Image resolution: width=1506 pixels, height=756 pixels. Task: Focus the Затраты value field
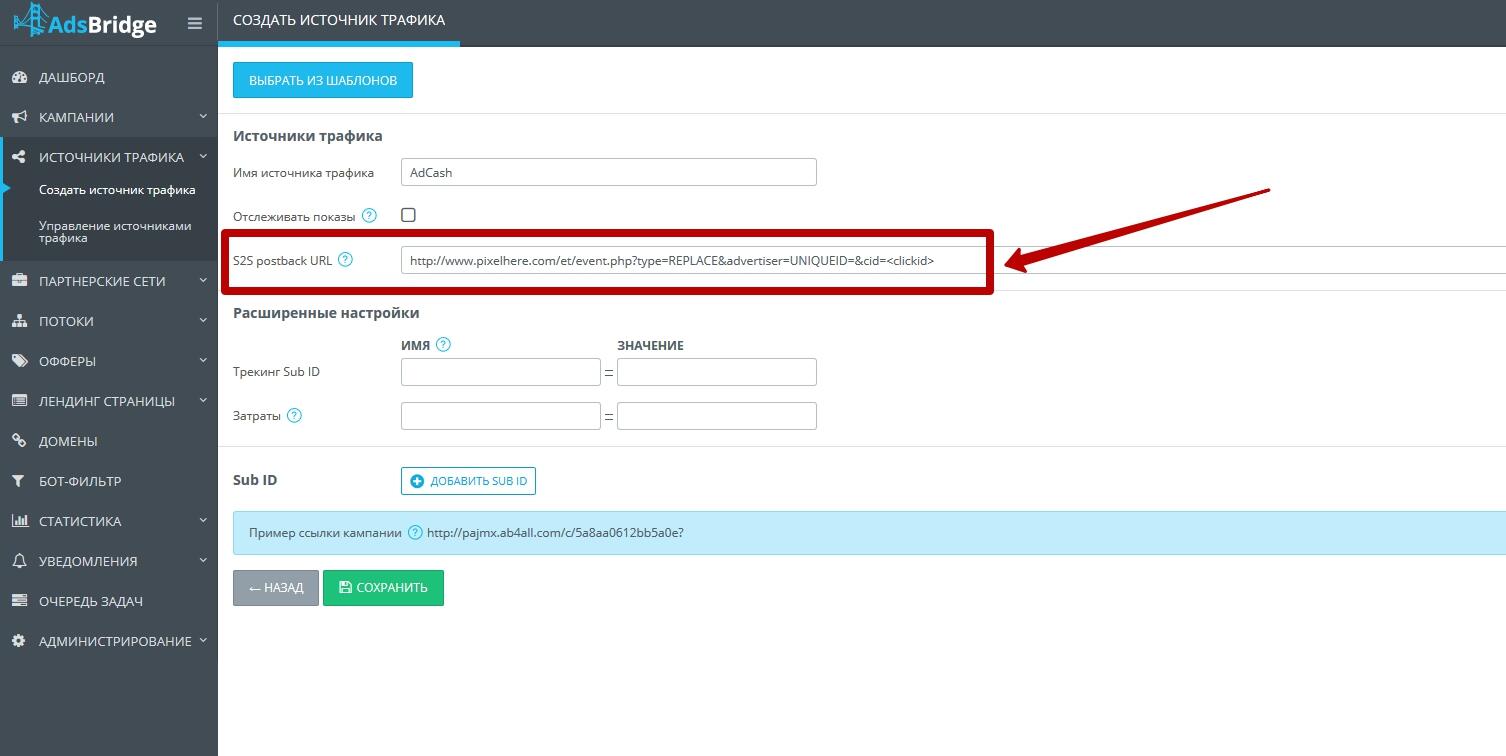click(x=717, y=416)
